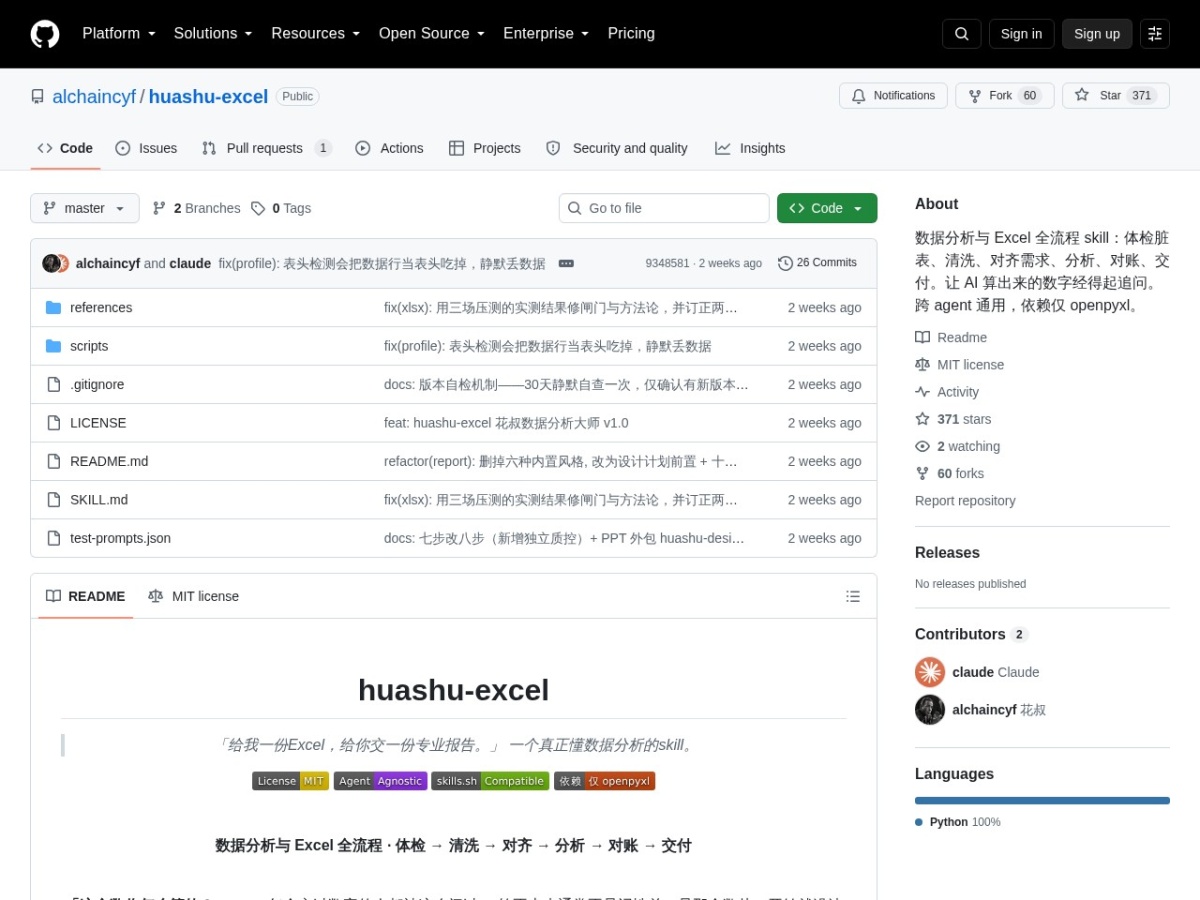Open the Contributors heading link
Viewport: 1200px width, 900px height.
point(971,634)
